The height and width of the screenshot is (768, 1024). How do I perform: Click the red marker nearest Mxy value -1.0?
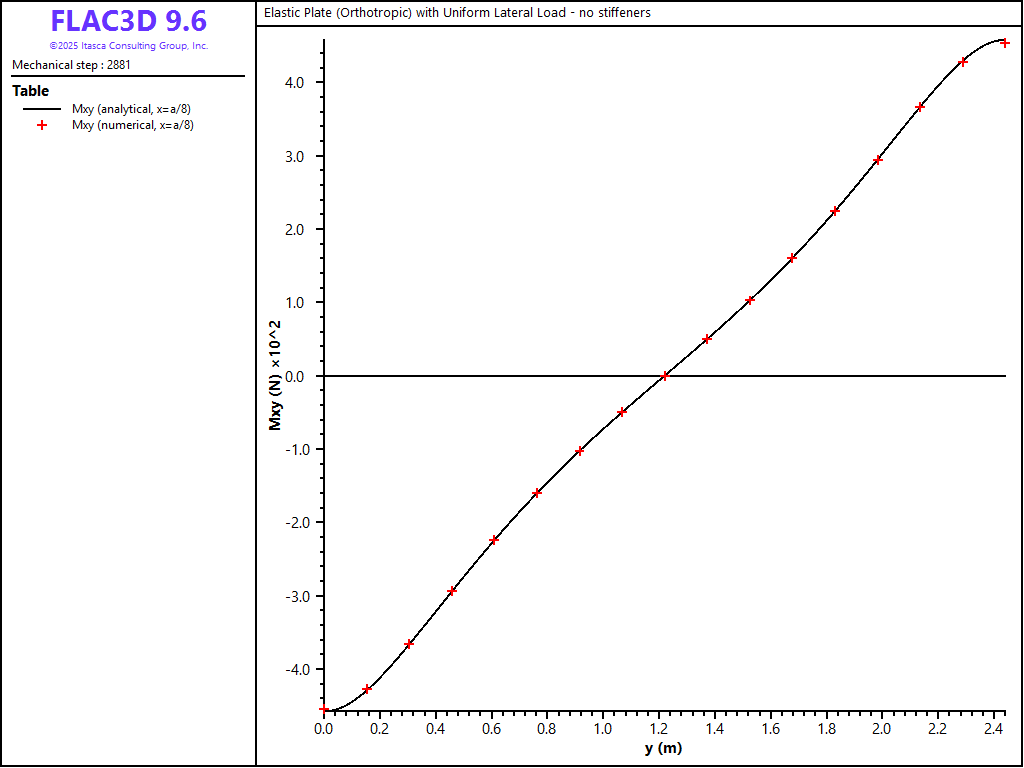click(x=580, y=451)
